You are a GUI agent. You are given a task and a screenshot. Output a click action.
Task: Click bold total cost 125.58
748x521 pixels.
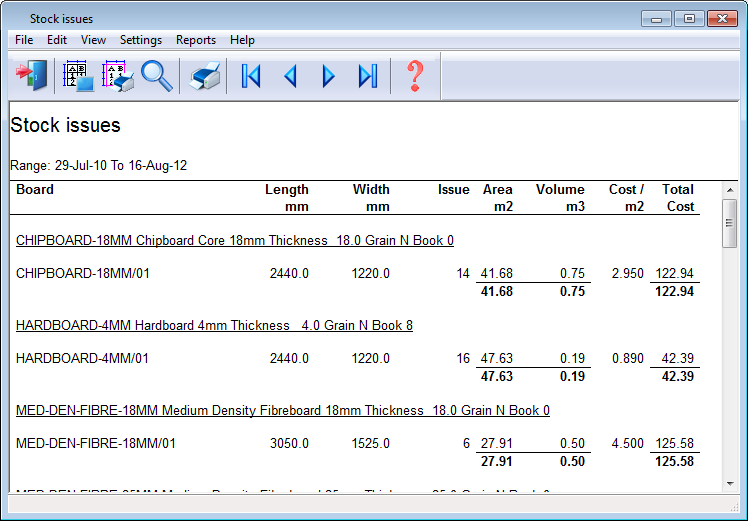tap(675, 461)
